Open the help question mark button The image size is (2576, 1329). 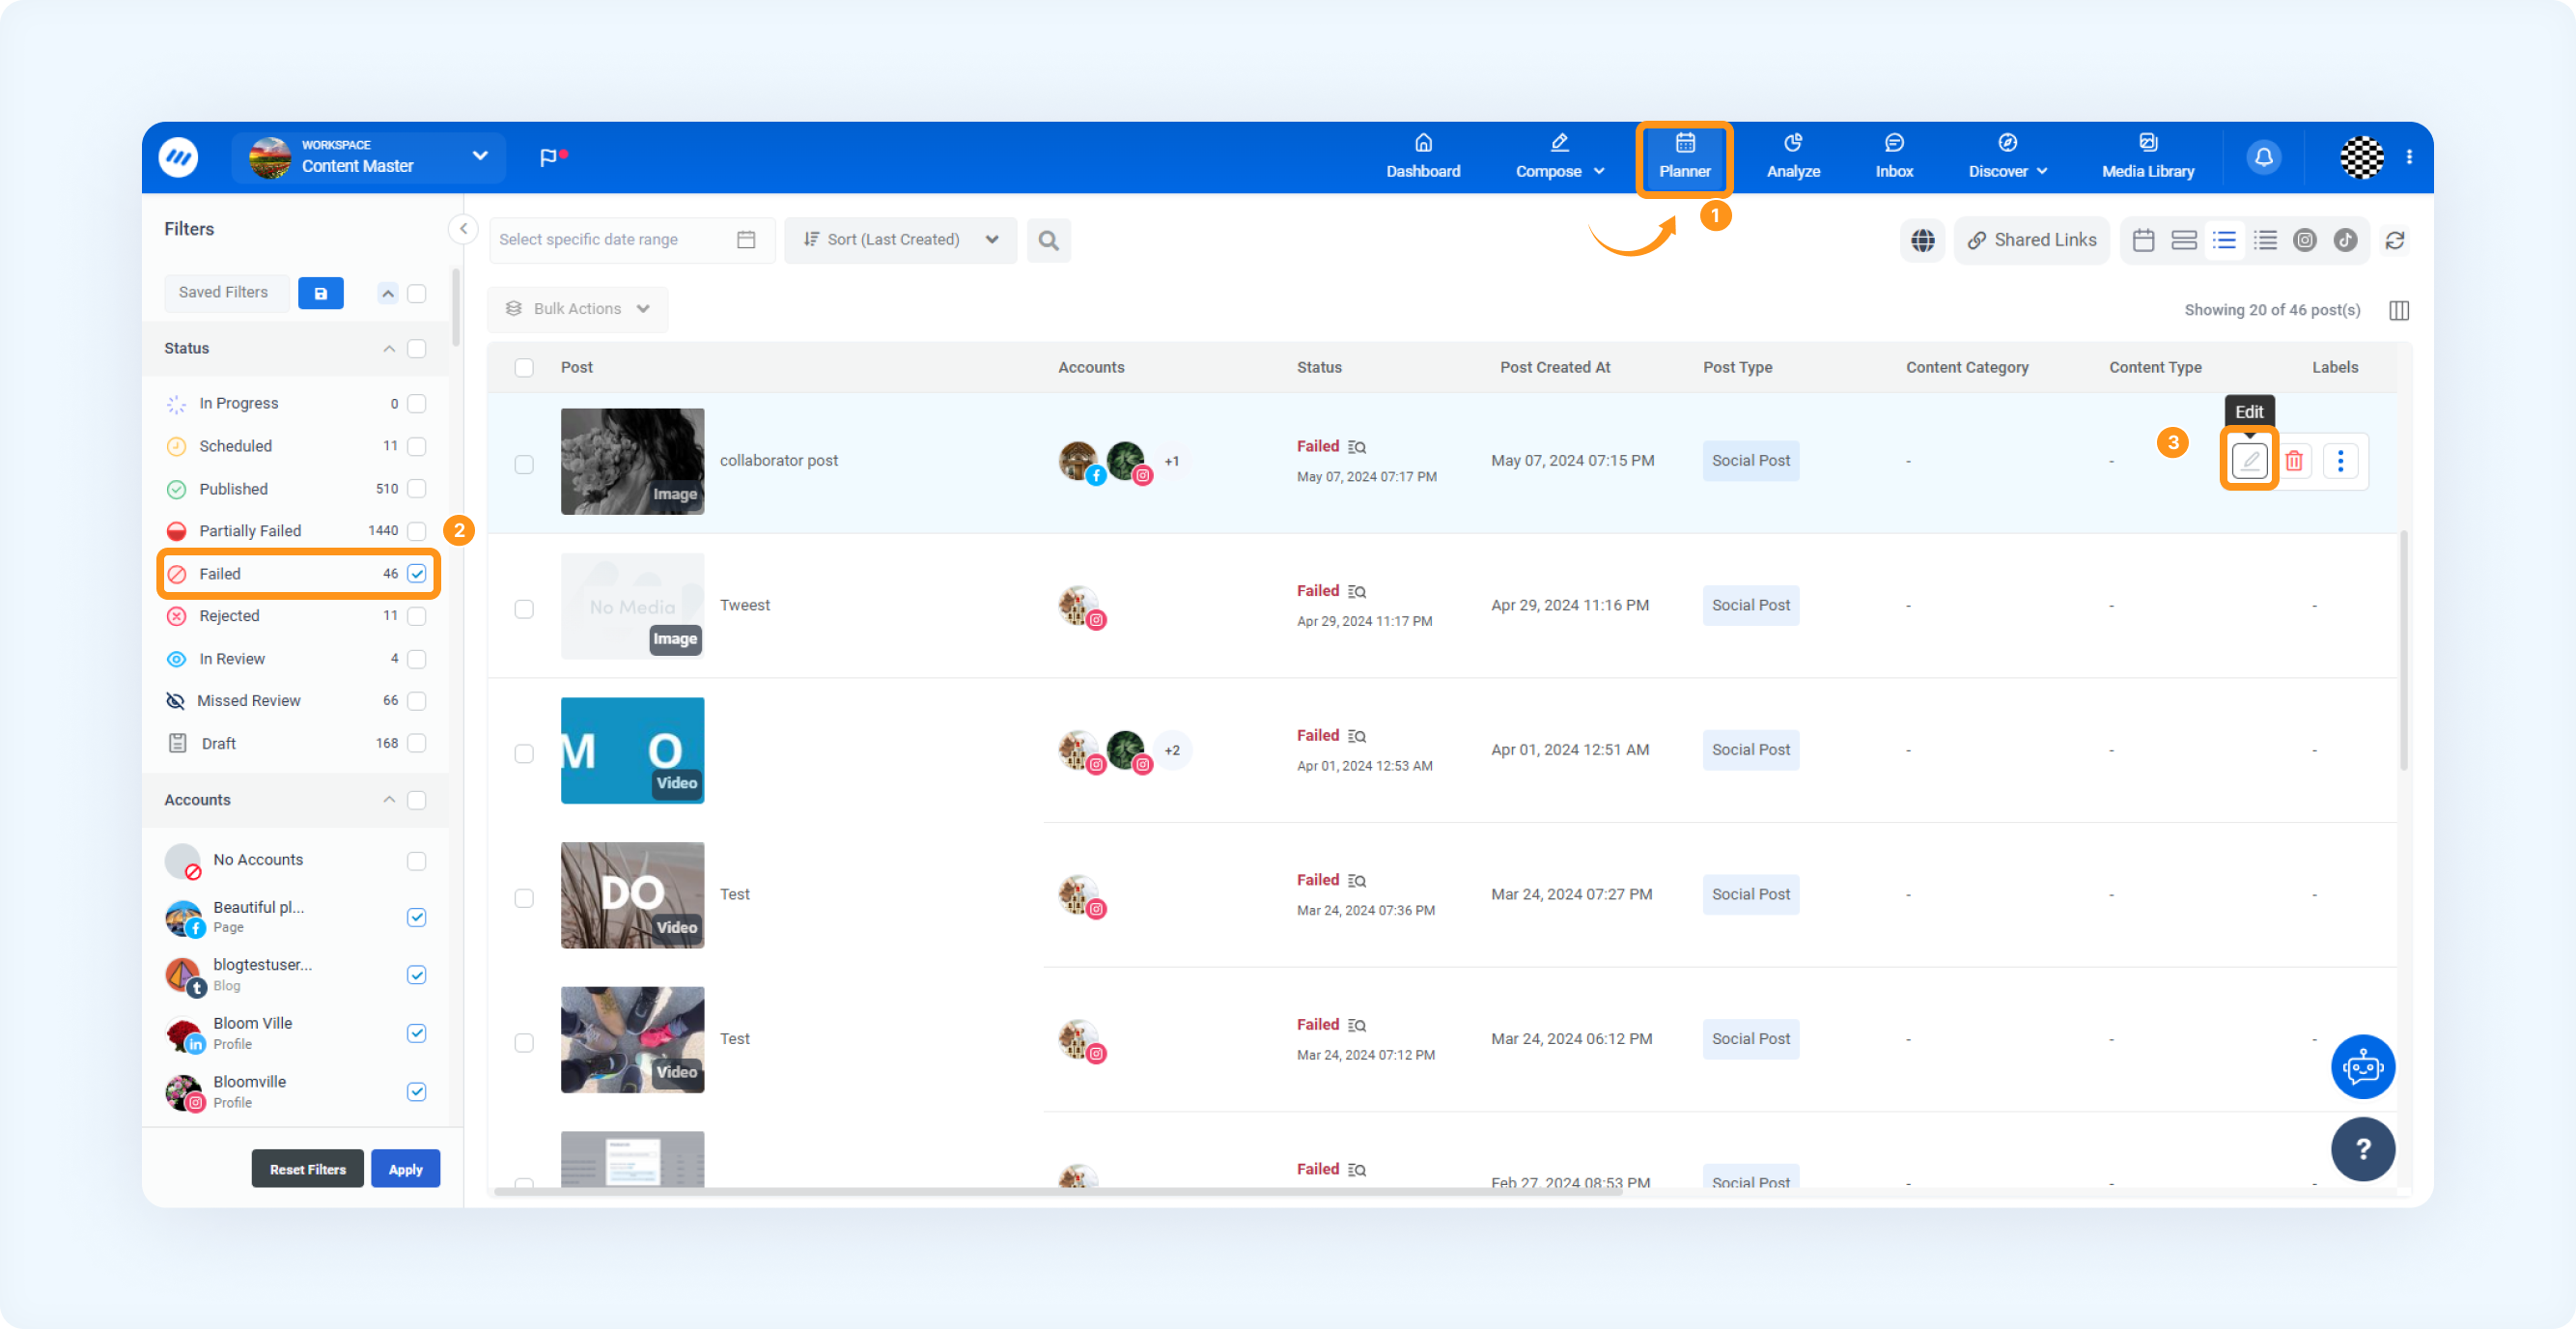[x=2362, y=1149]
